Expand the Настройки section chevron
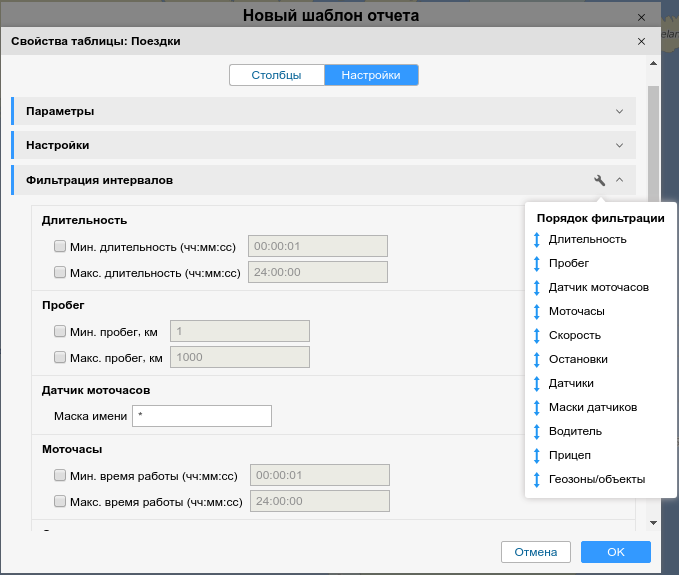679x575 pixels. pos(620,146)
